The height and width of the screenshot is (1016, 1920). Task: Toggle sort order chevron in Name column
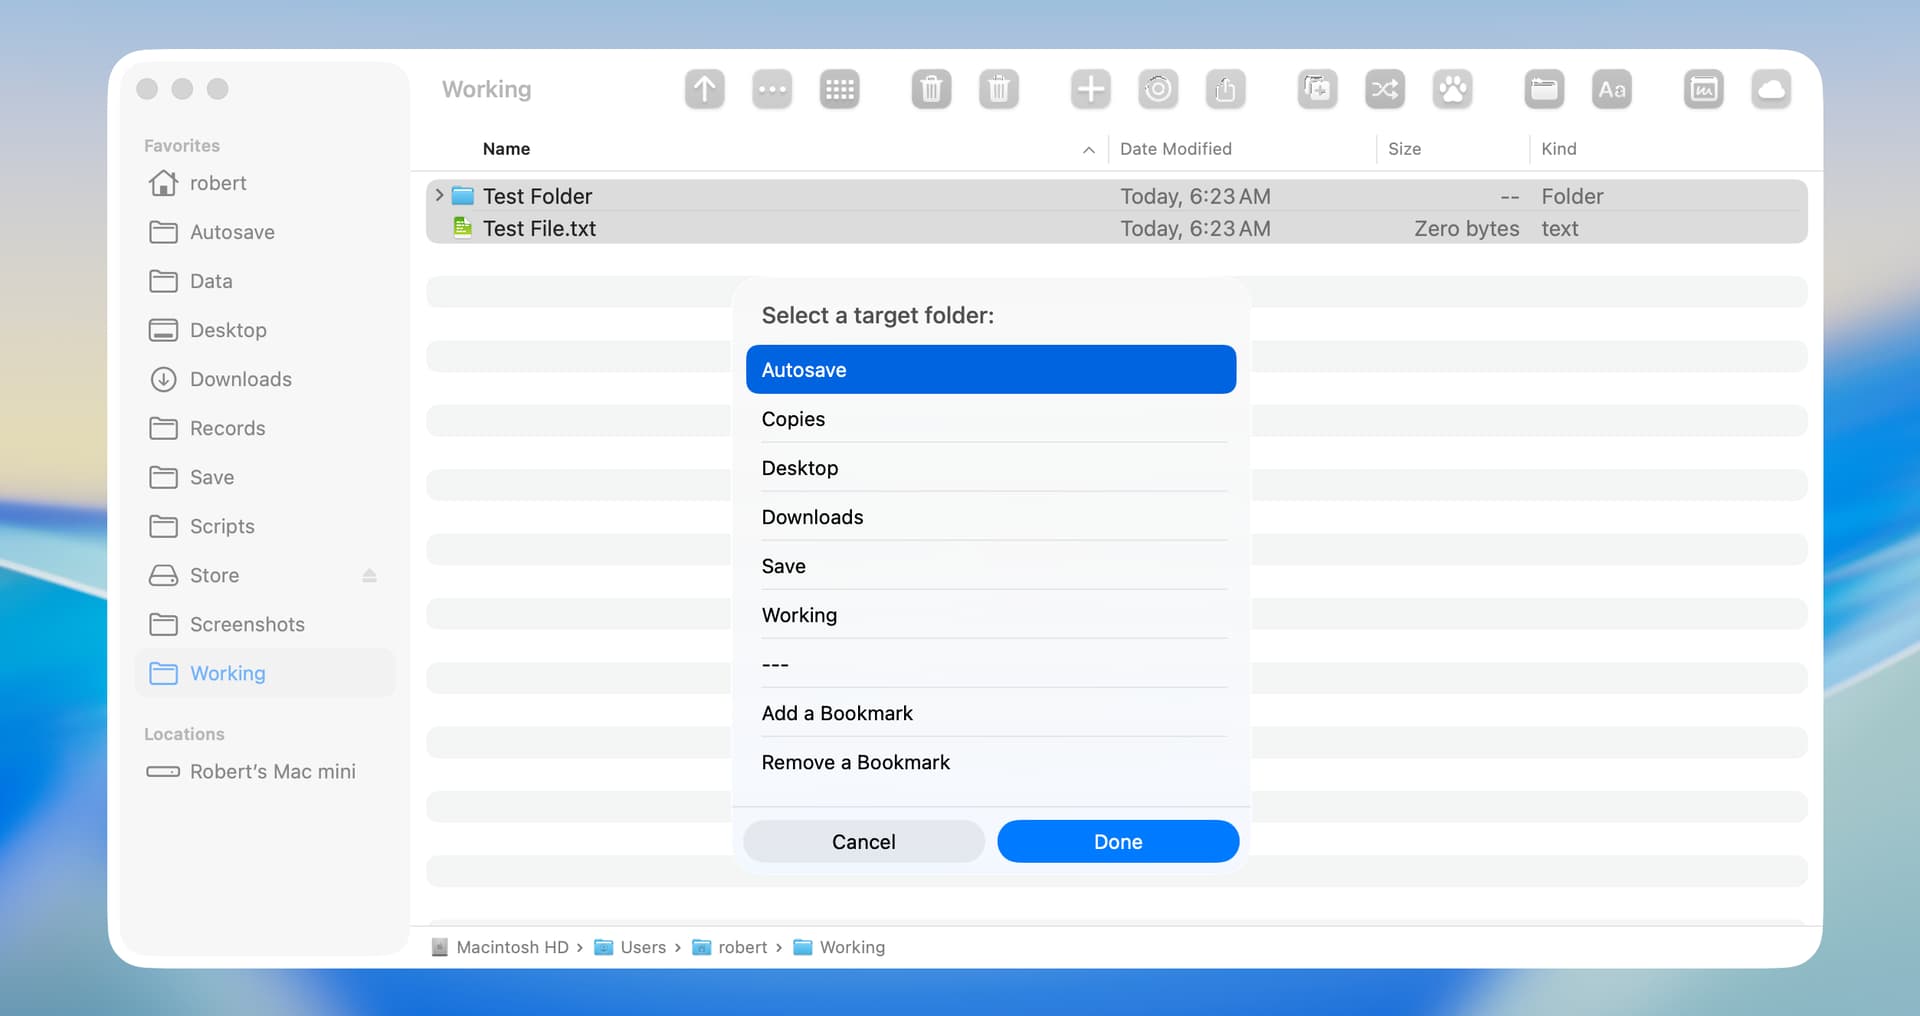[x=1088, y=150]
